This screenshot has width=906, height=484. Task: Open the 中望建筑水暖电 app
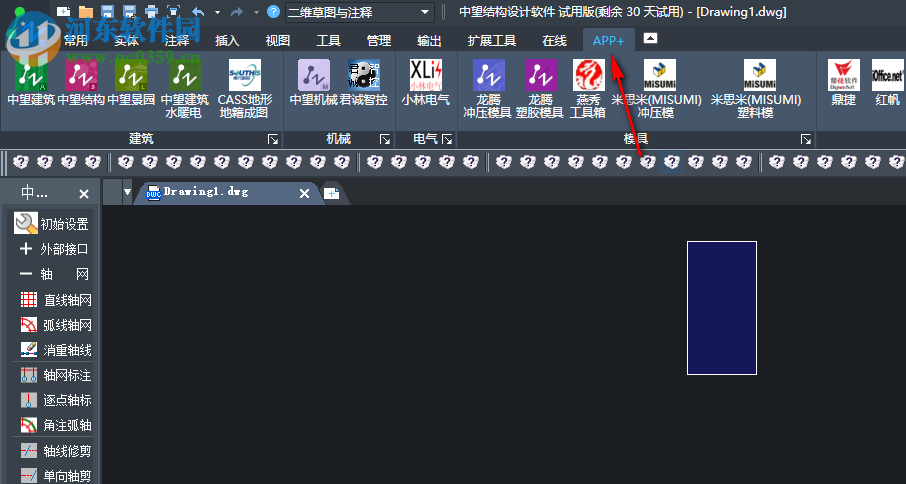[184, 89]
